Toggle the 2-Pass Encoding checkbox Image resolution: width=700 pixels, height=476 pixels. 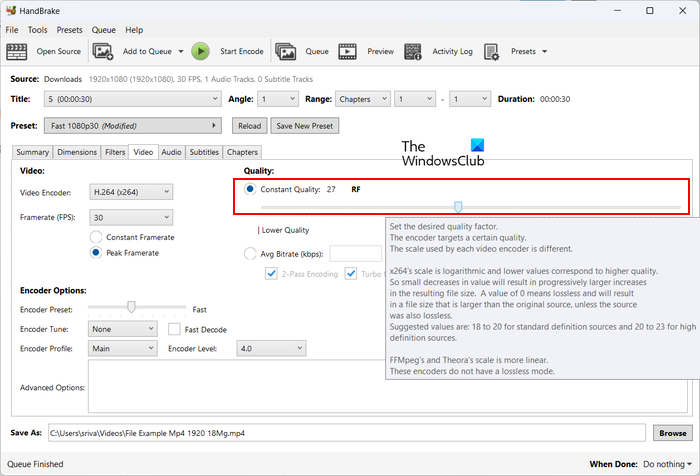click(271, 273)
